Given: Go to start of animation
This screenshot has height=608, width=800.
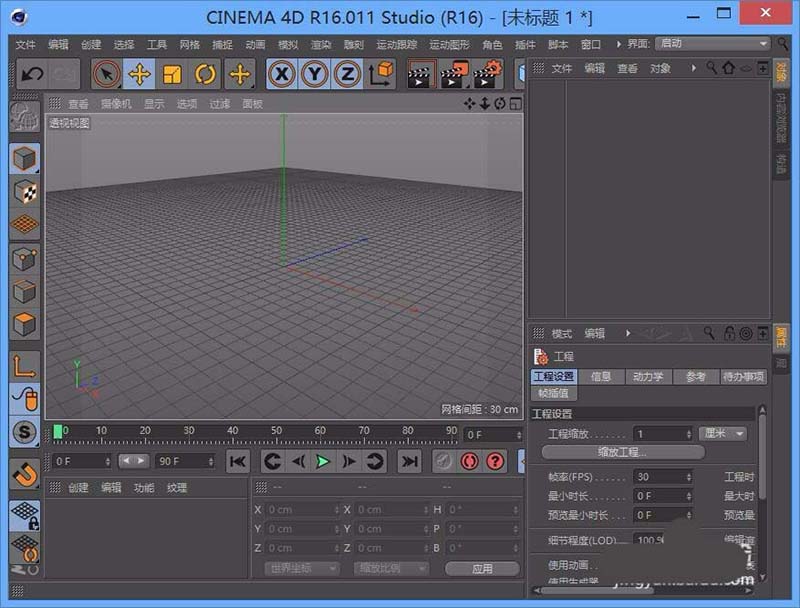Looking at the screenshot, I should coord(237,462).
